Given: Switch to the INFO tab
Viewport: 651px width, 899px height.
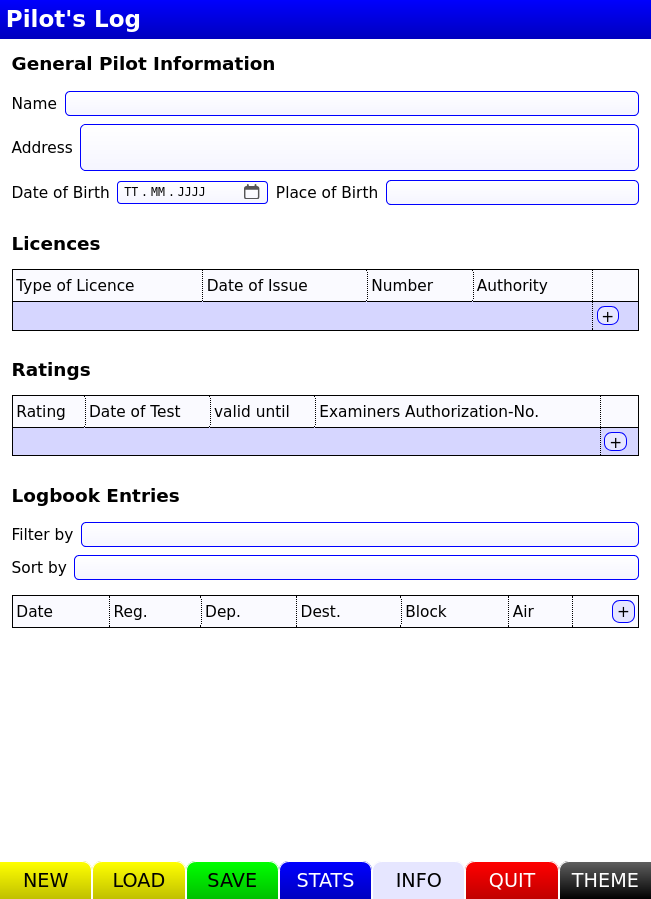Looking at the screenshot, I should pos(419,880).
